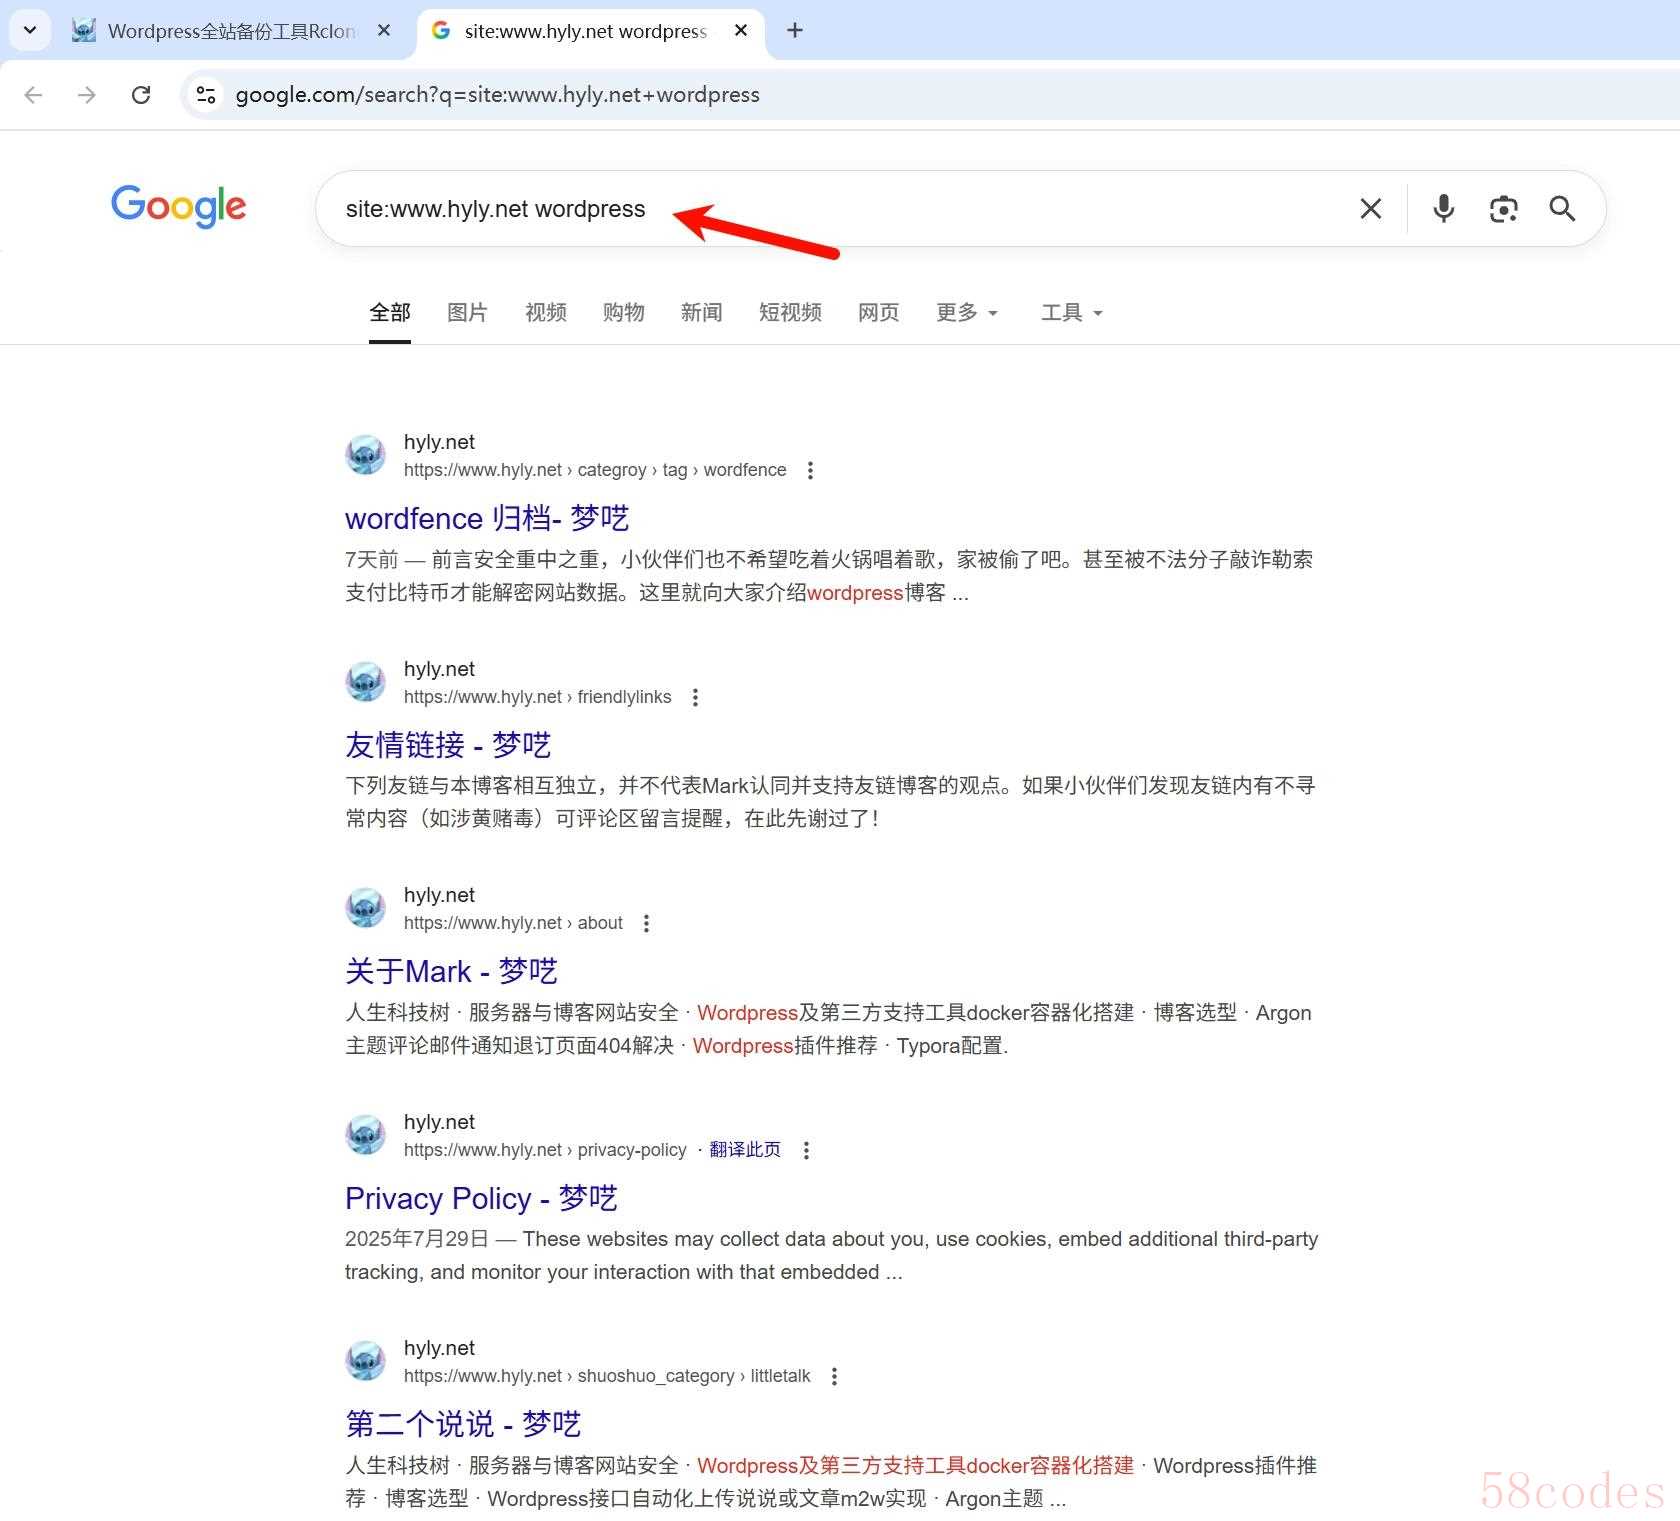Reload the current page

(x=141, y=95)
